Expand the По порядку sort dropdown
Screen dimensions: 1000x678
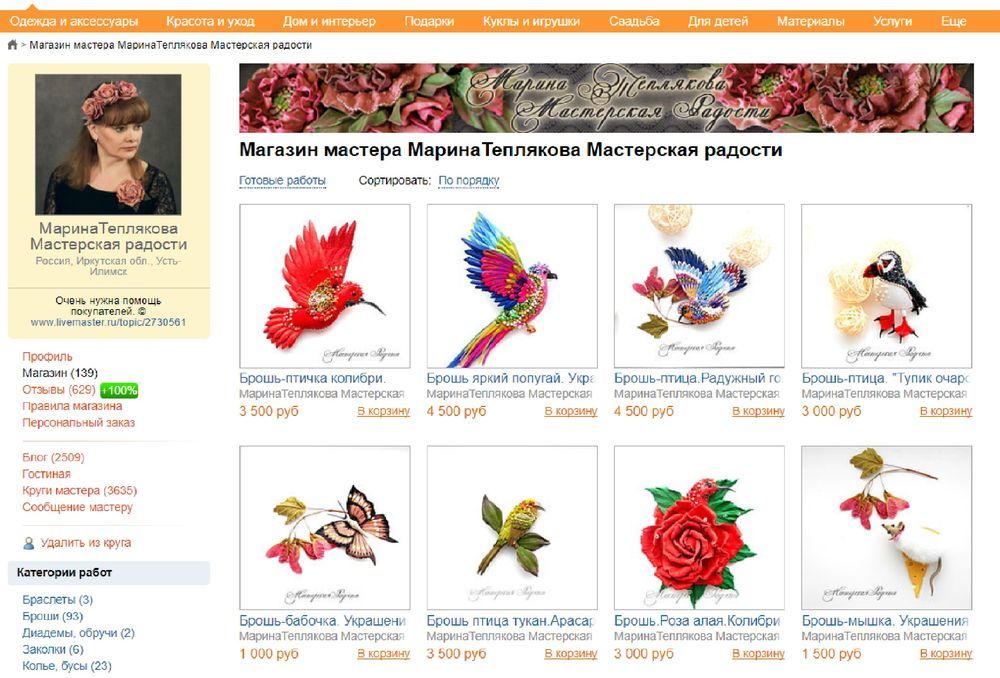(x=469, y=181)
